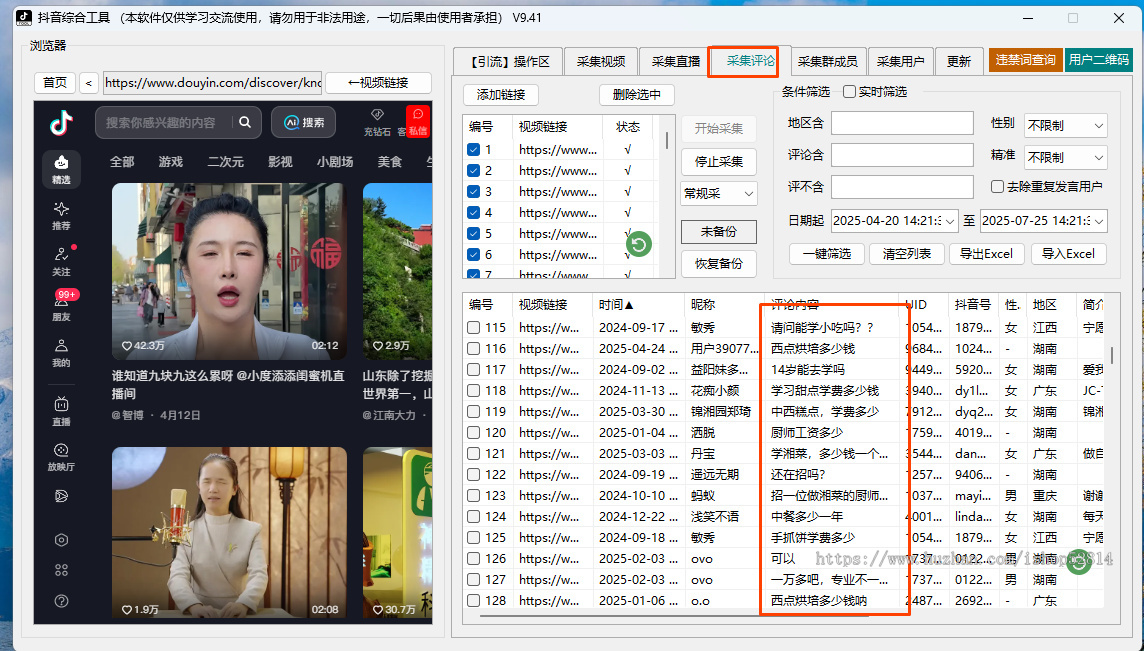Click the 未备份 button
The height and width of the screenshot is (651, 1144).
[x=719, y=231]
